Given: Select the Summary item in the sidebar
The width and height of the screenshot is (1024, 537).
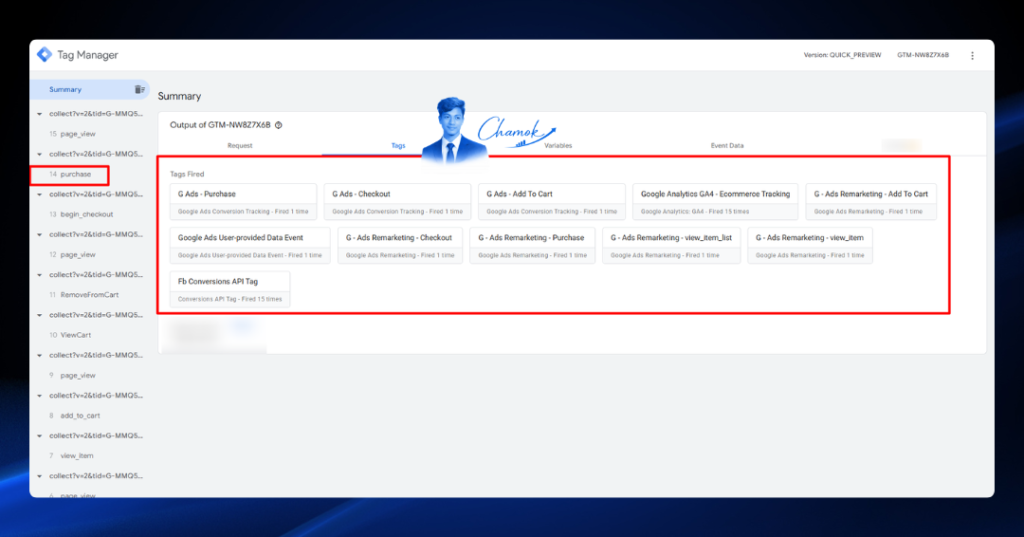Looking at the screenshot, I should (x=89, y=90).
